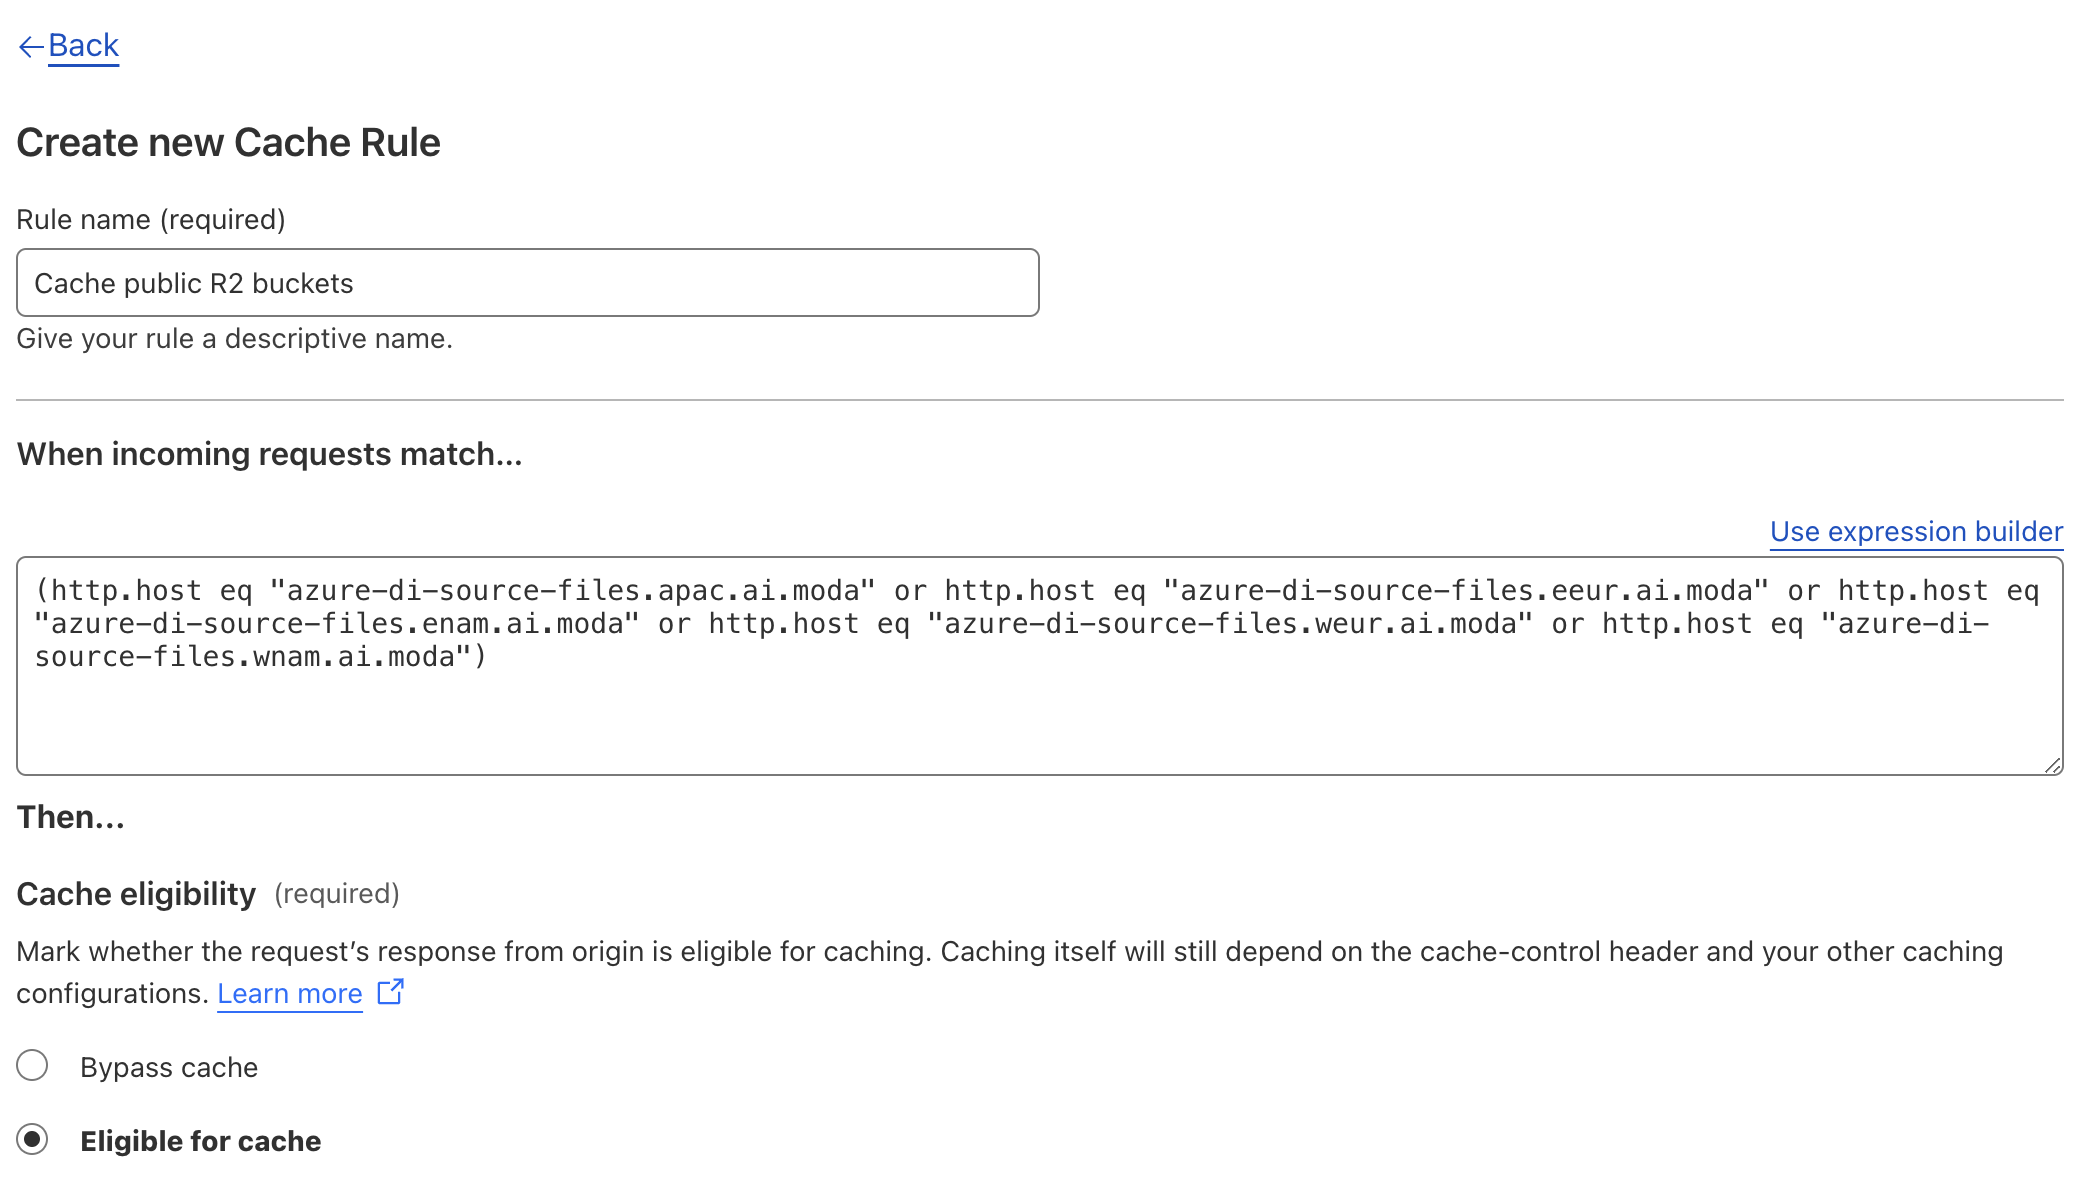Follow the Back link
Screen dimensions: 2082x1178
click(x=83, y=46)
